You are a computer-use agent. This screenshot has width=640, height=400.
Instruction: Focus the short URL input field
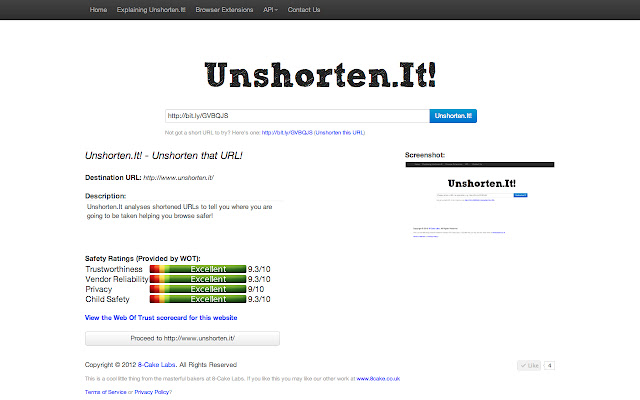297,116
